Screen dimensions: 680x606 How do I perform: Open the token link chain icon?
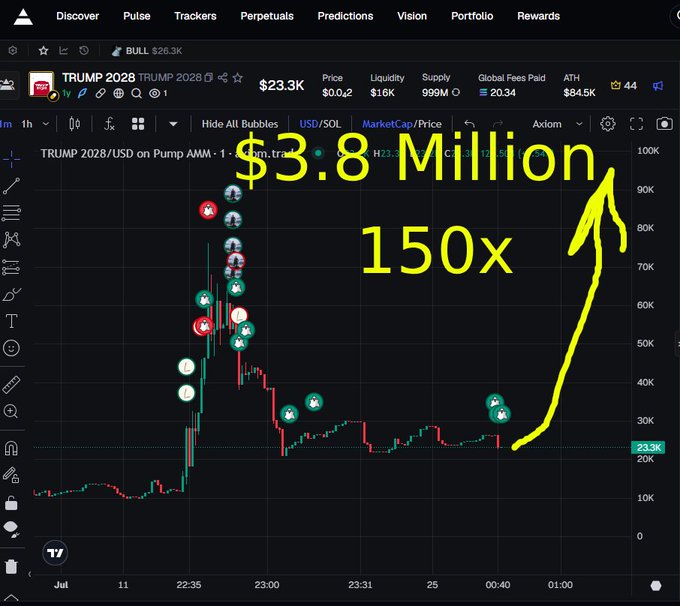click(x=100, y=93)
